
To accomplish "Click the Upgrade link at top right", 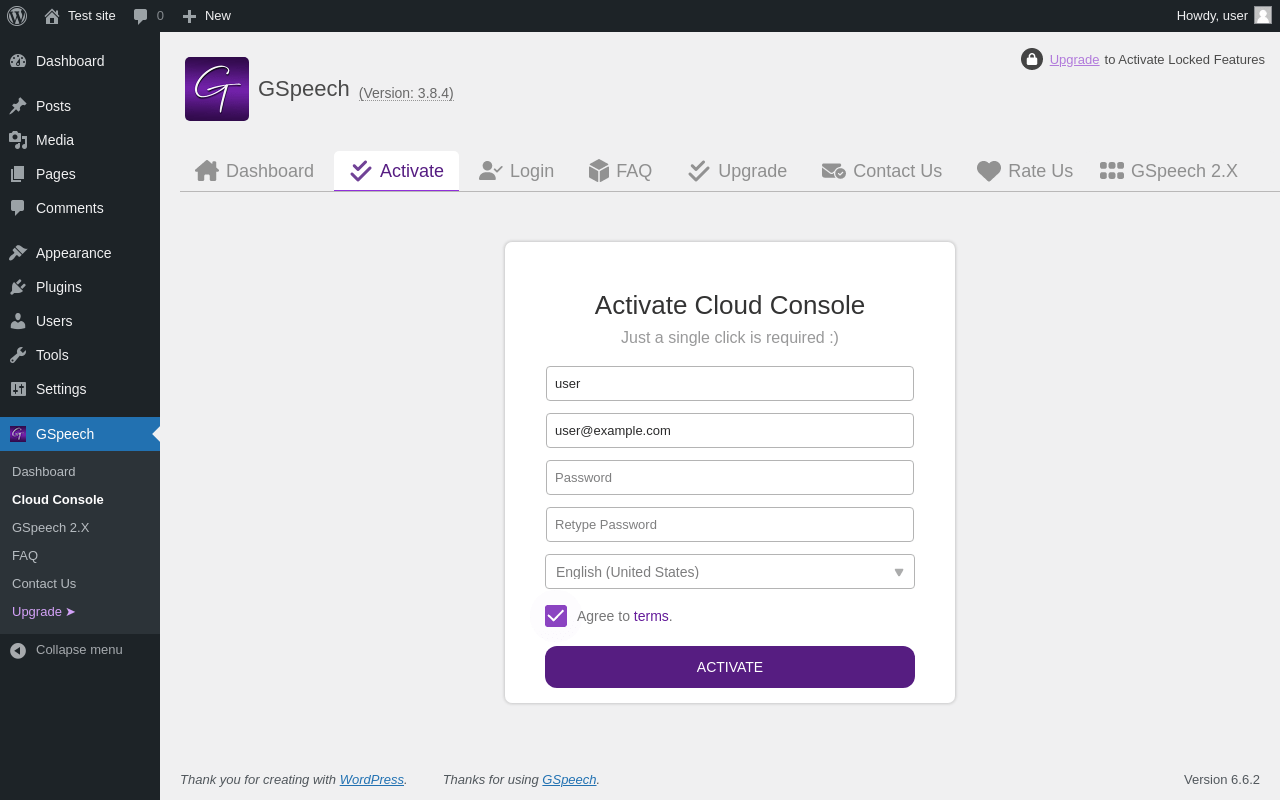I will pyautogui.click(x=1074, y=59).
